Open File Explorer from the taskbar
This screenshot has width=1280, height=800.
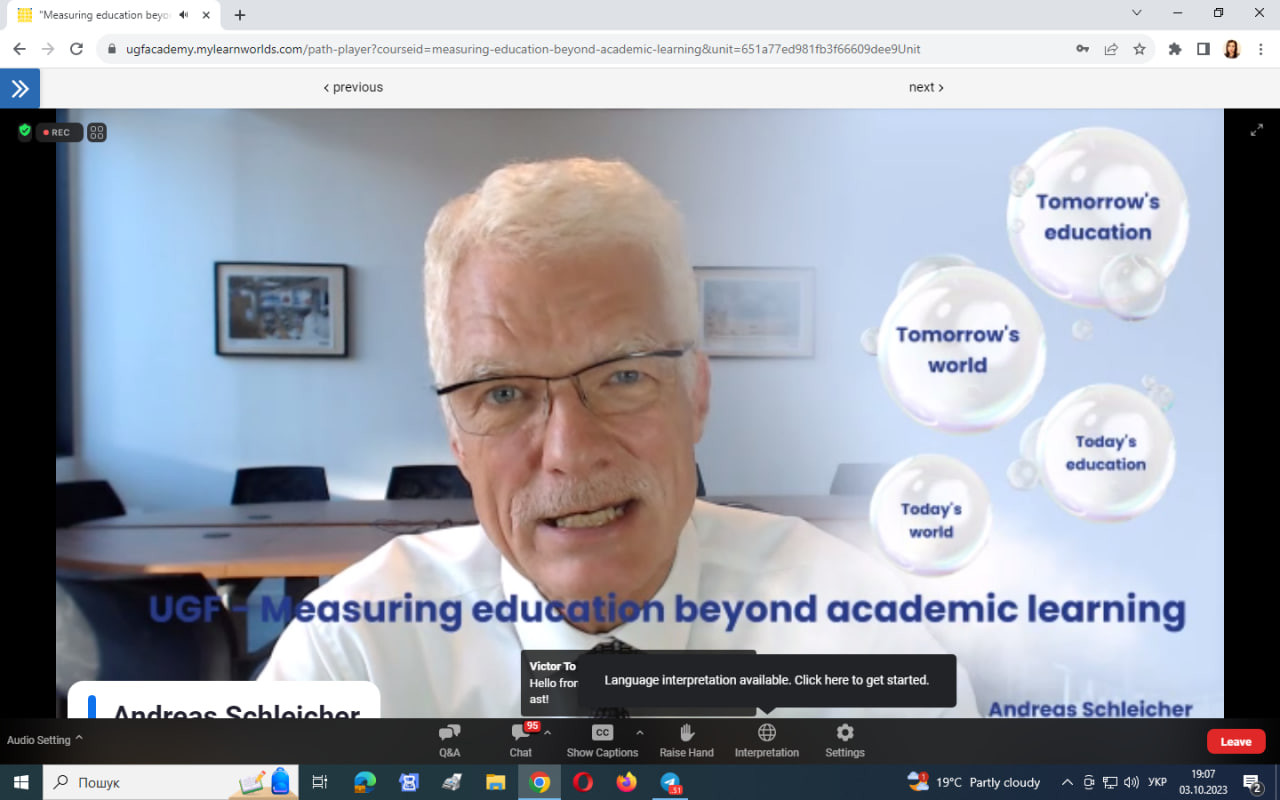pos(495,782)
